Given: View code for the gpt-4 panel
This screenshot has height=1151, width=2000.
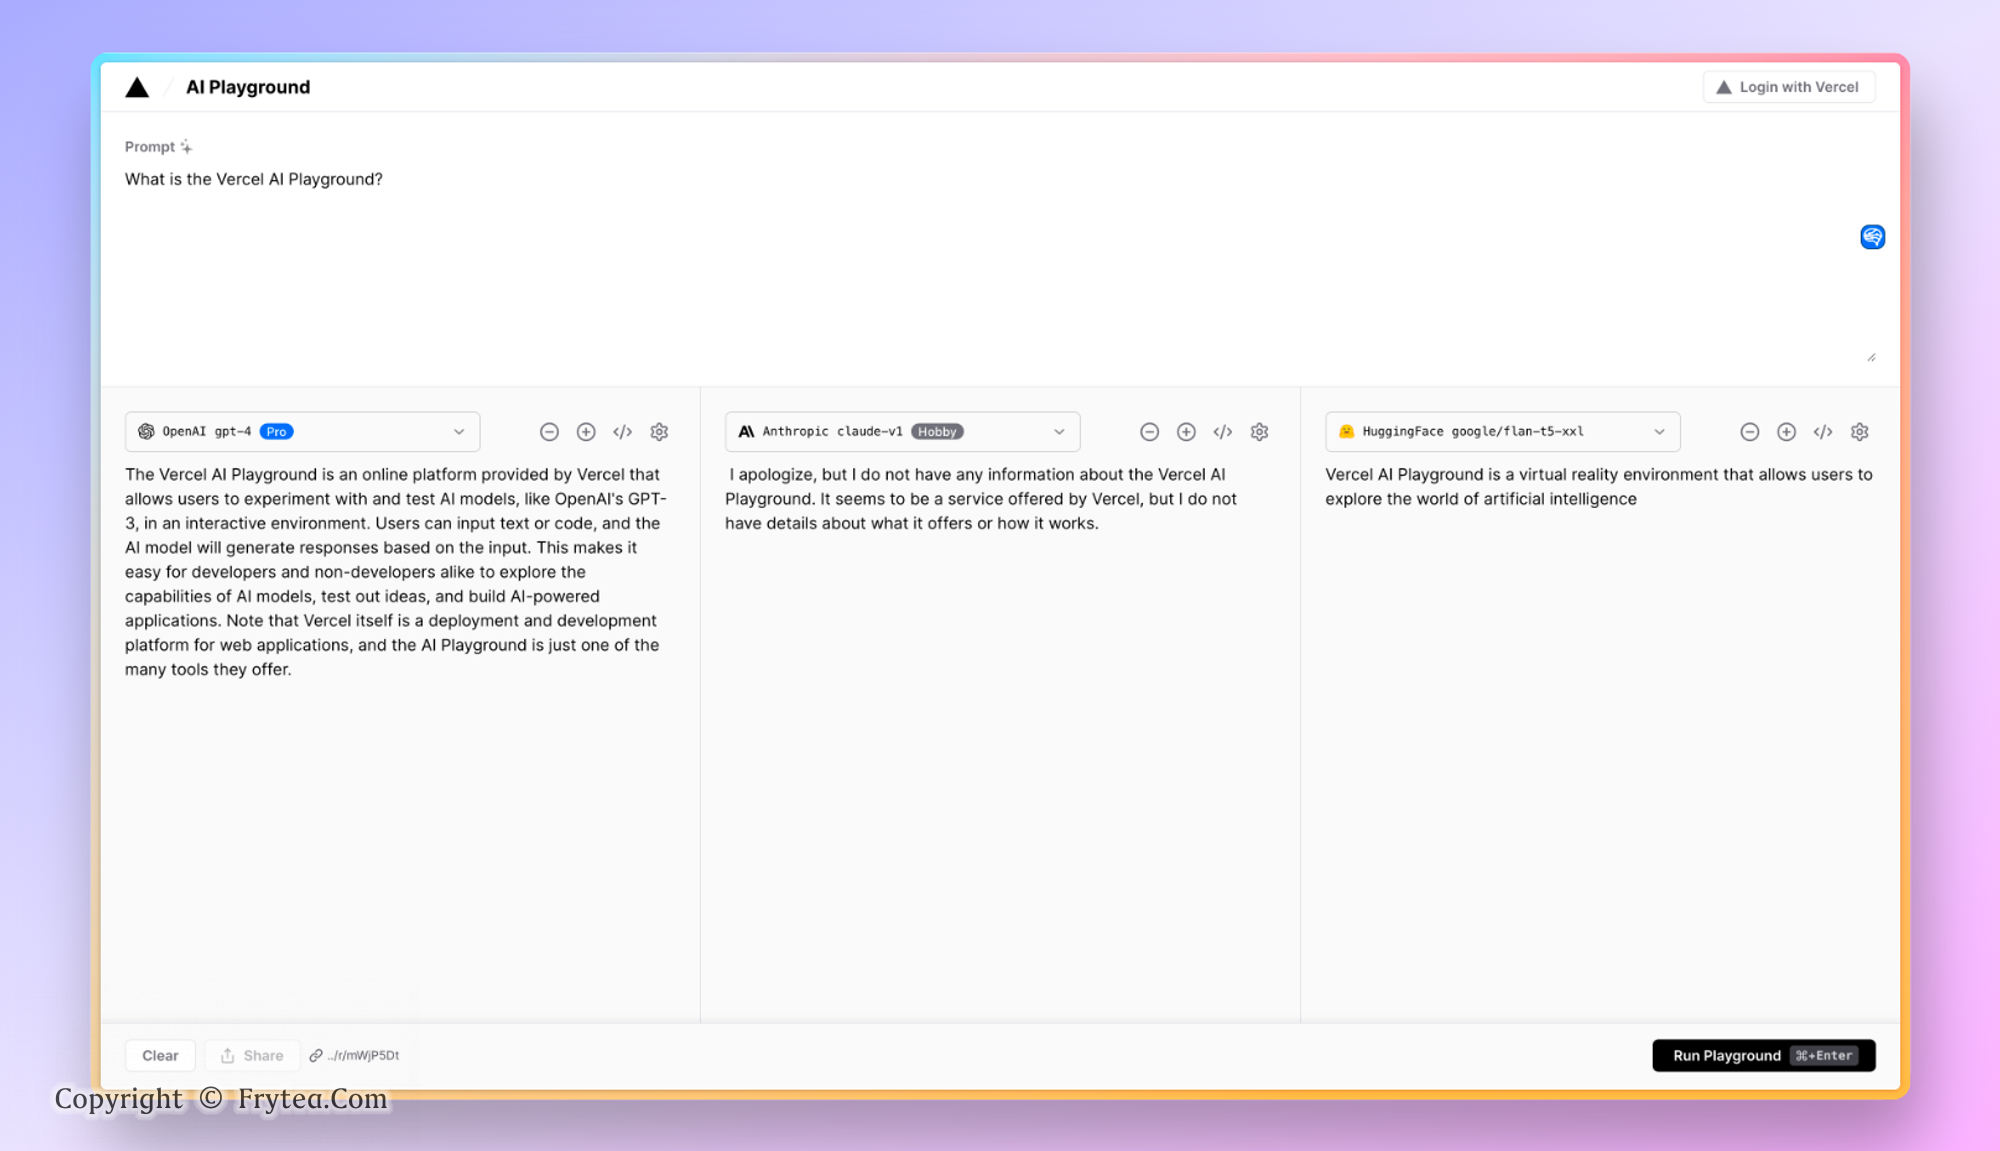Looking at the screenshot, I should click(622, 432).
